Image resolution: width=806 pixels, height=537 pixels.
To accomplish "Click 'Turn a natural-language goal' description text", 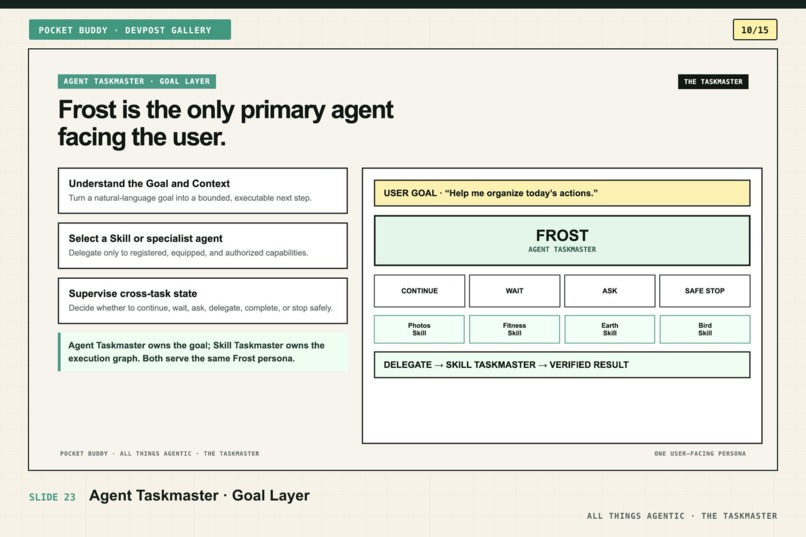I will 190,198.
